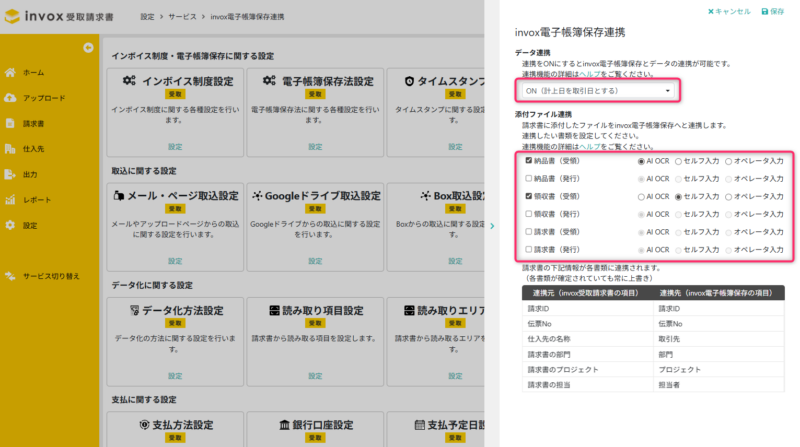The height and width of the screenshot is (447, 800).
Task: Uncheck the 領収書（受領） checkbox
Action: (529, 196)
